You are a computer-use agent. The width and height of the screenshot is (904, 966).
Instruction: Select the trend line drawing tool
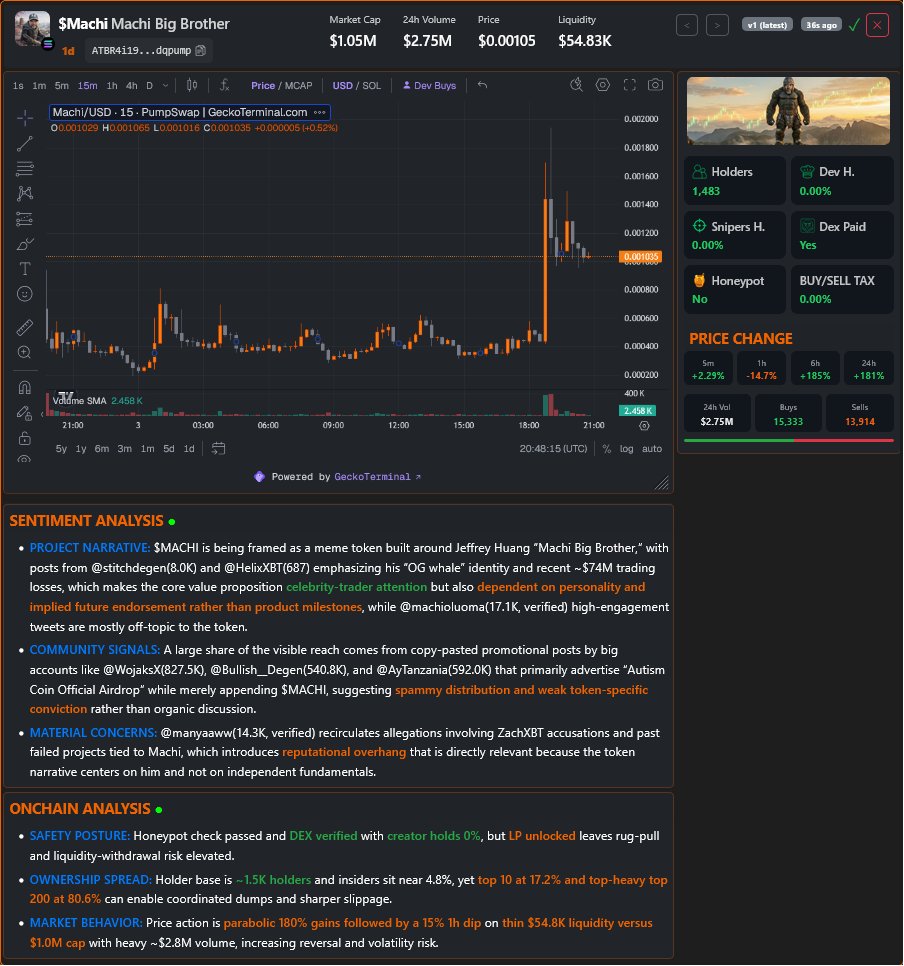tap(25, 144)
